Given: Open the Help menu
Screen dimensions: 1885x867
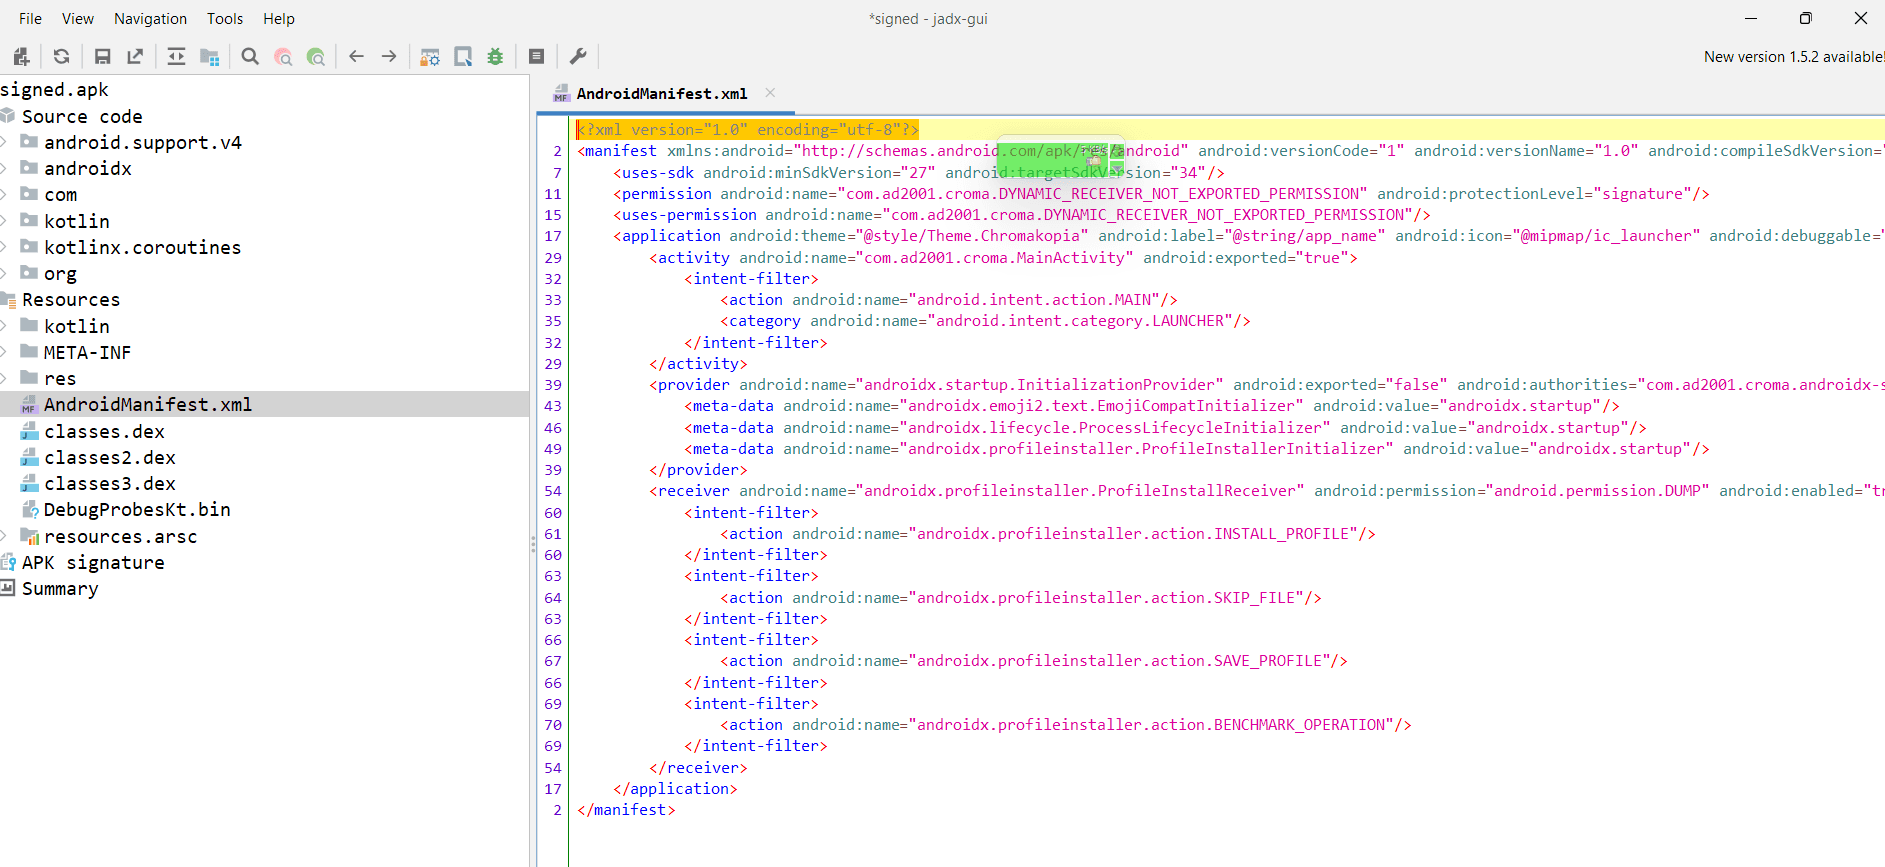Looking at the screenshot, I should tap(279, 18).
